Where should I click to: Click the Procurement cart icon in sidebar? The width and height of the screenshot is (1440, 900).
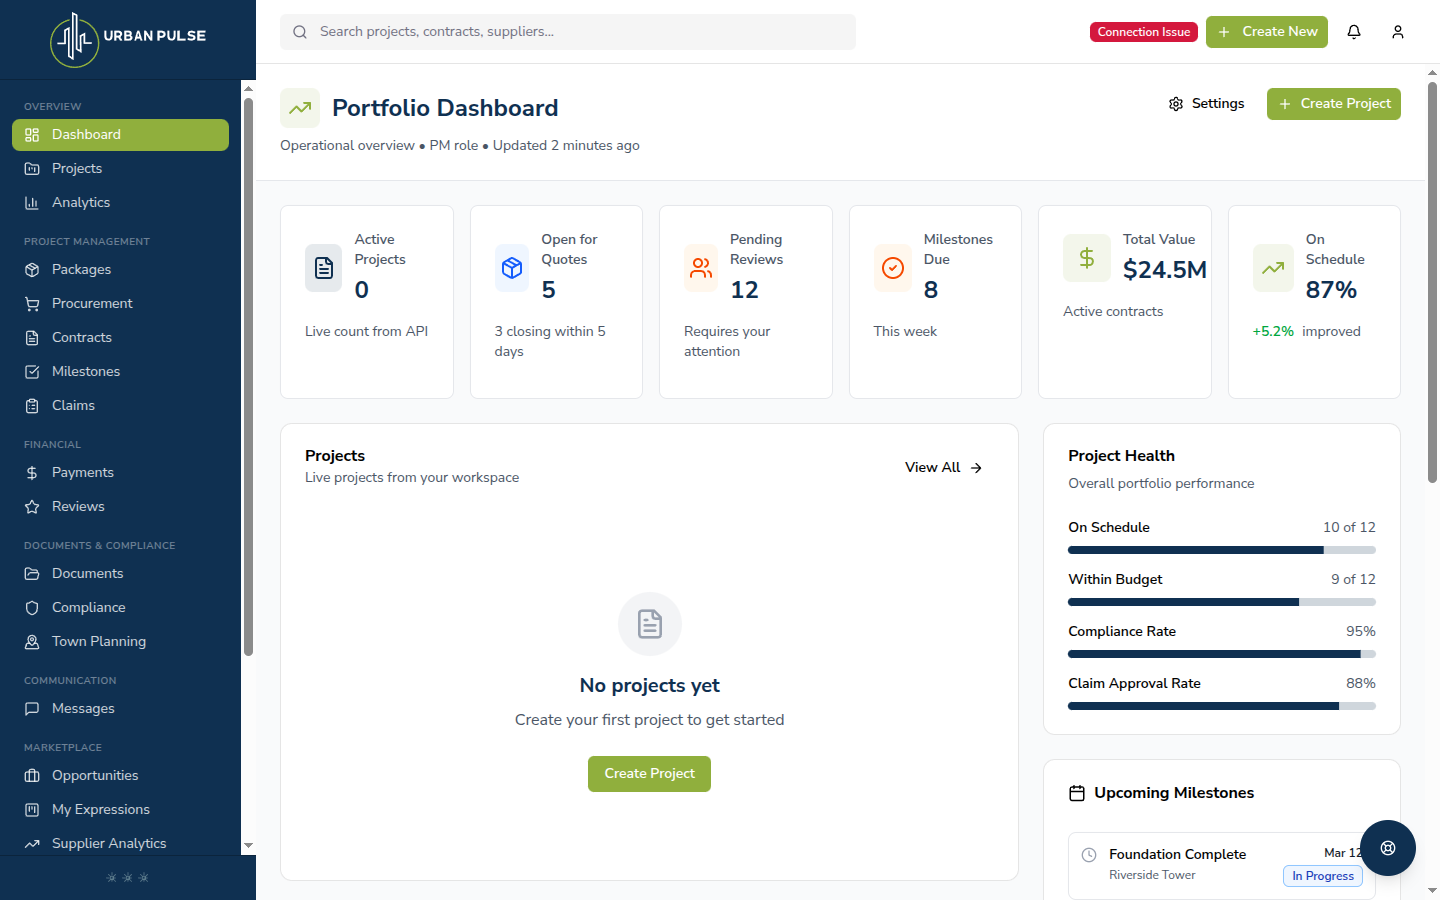point(32,304)
